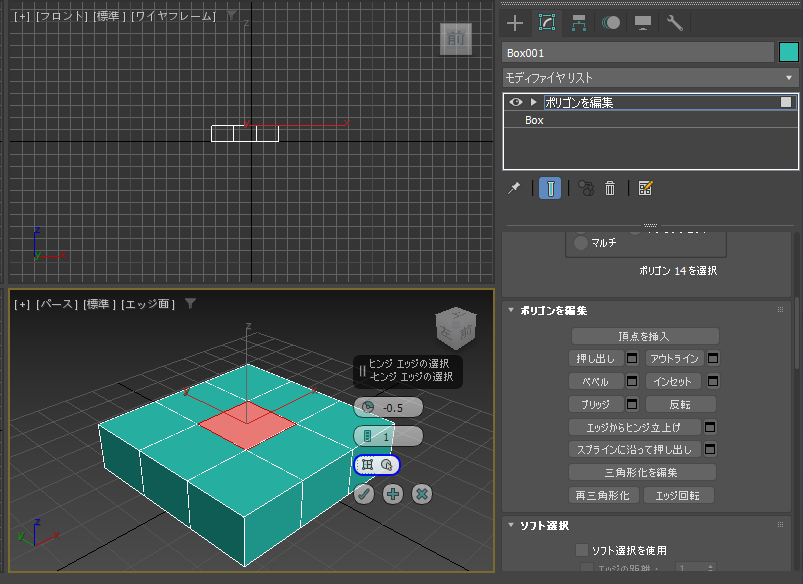
Task: Open [標準] menu in the パース viewport
Action: coord(99,304)
